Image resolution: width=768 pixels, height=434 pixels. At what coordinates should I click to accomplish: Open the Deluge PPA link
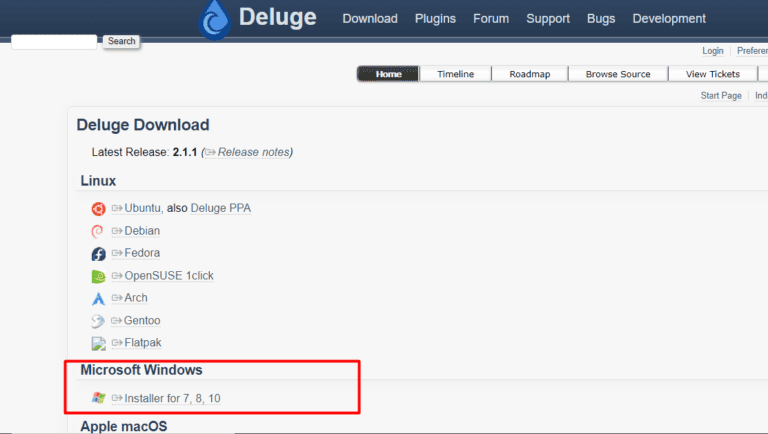[x=220, y=208]
